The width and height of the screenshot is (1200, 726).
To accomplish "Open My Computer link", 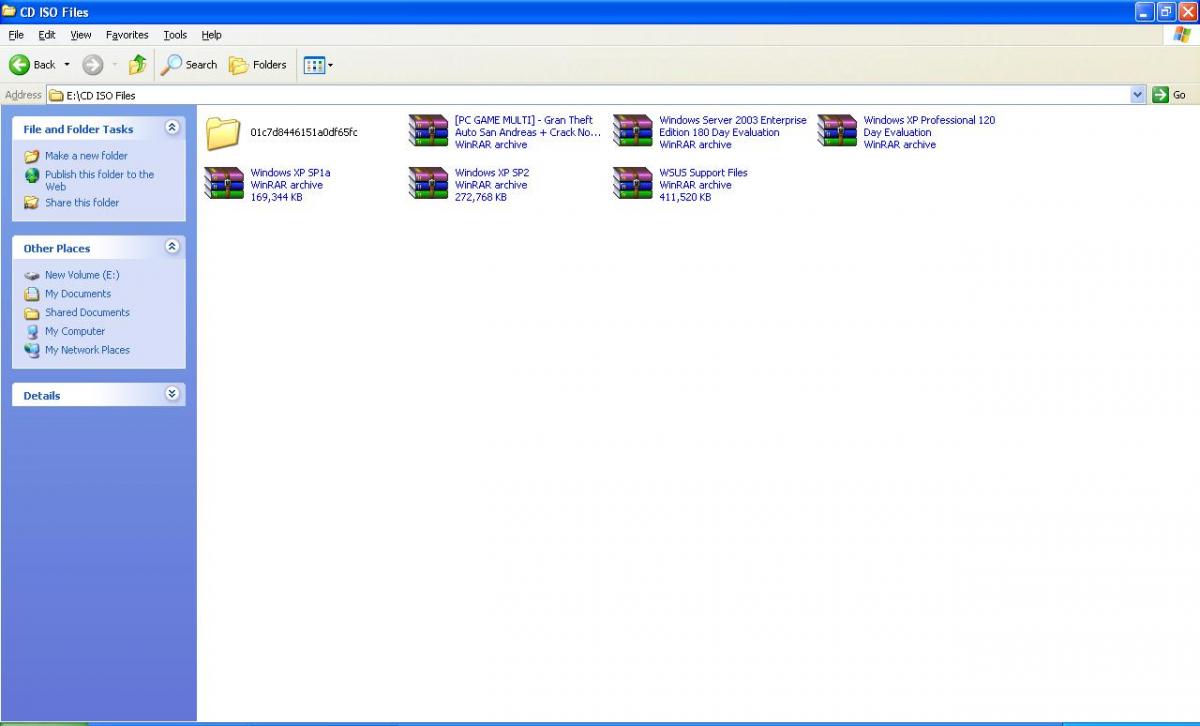I will [x=75, y=332].
